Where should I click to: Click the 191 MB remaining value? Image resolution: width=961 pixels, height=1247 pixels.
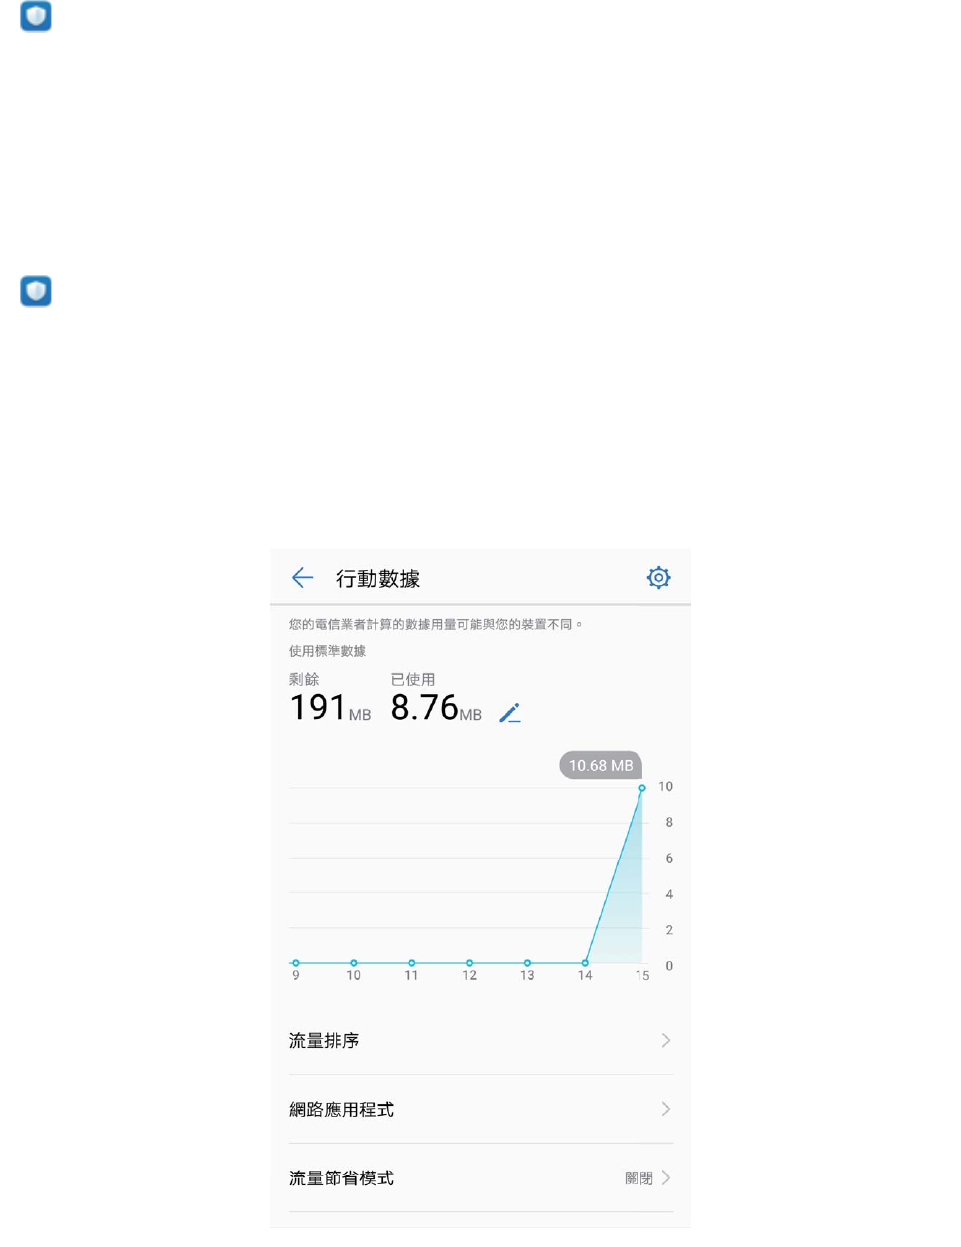pos(330,708)
